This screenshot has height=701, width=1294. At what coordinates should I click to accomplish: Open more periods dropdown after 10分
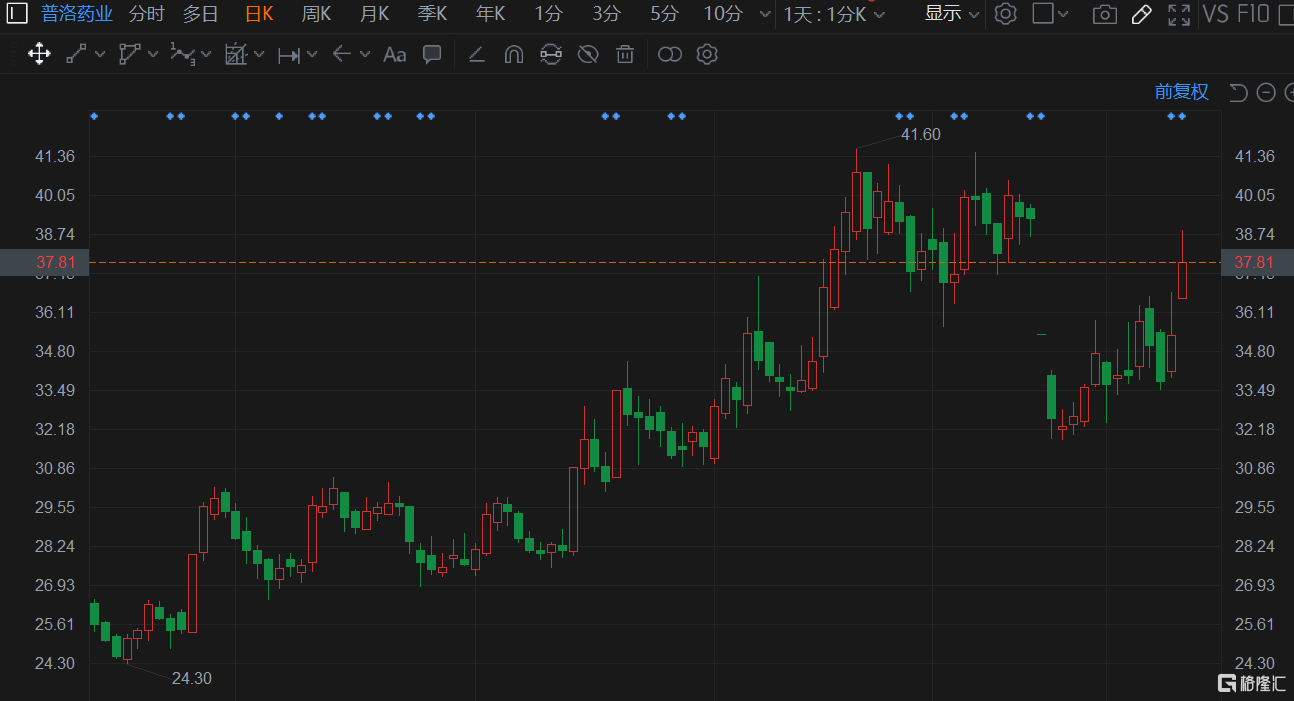pos(765,14)
